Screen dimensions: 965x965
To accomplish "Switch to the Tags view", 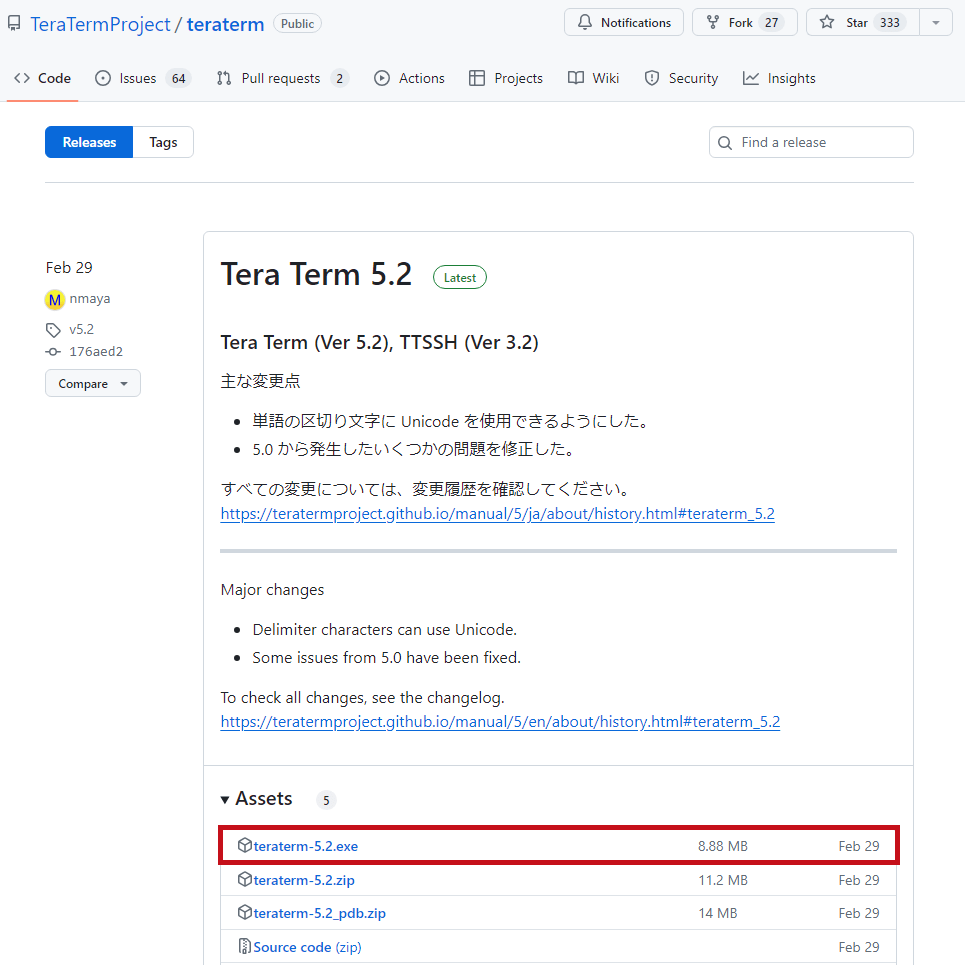I will (163, 142).
